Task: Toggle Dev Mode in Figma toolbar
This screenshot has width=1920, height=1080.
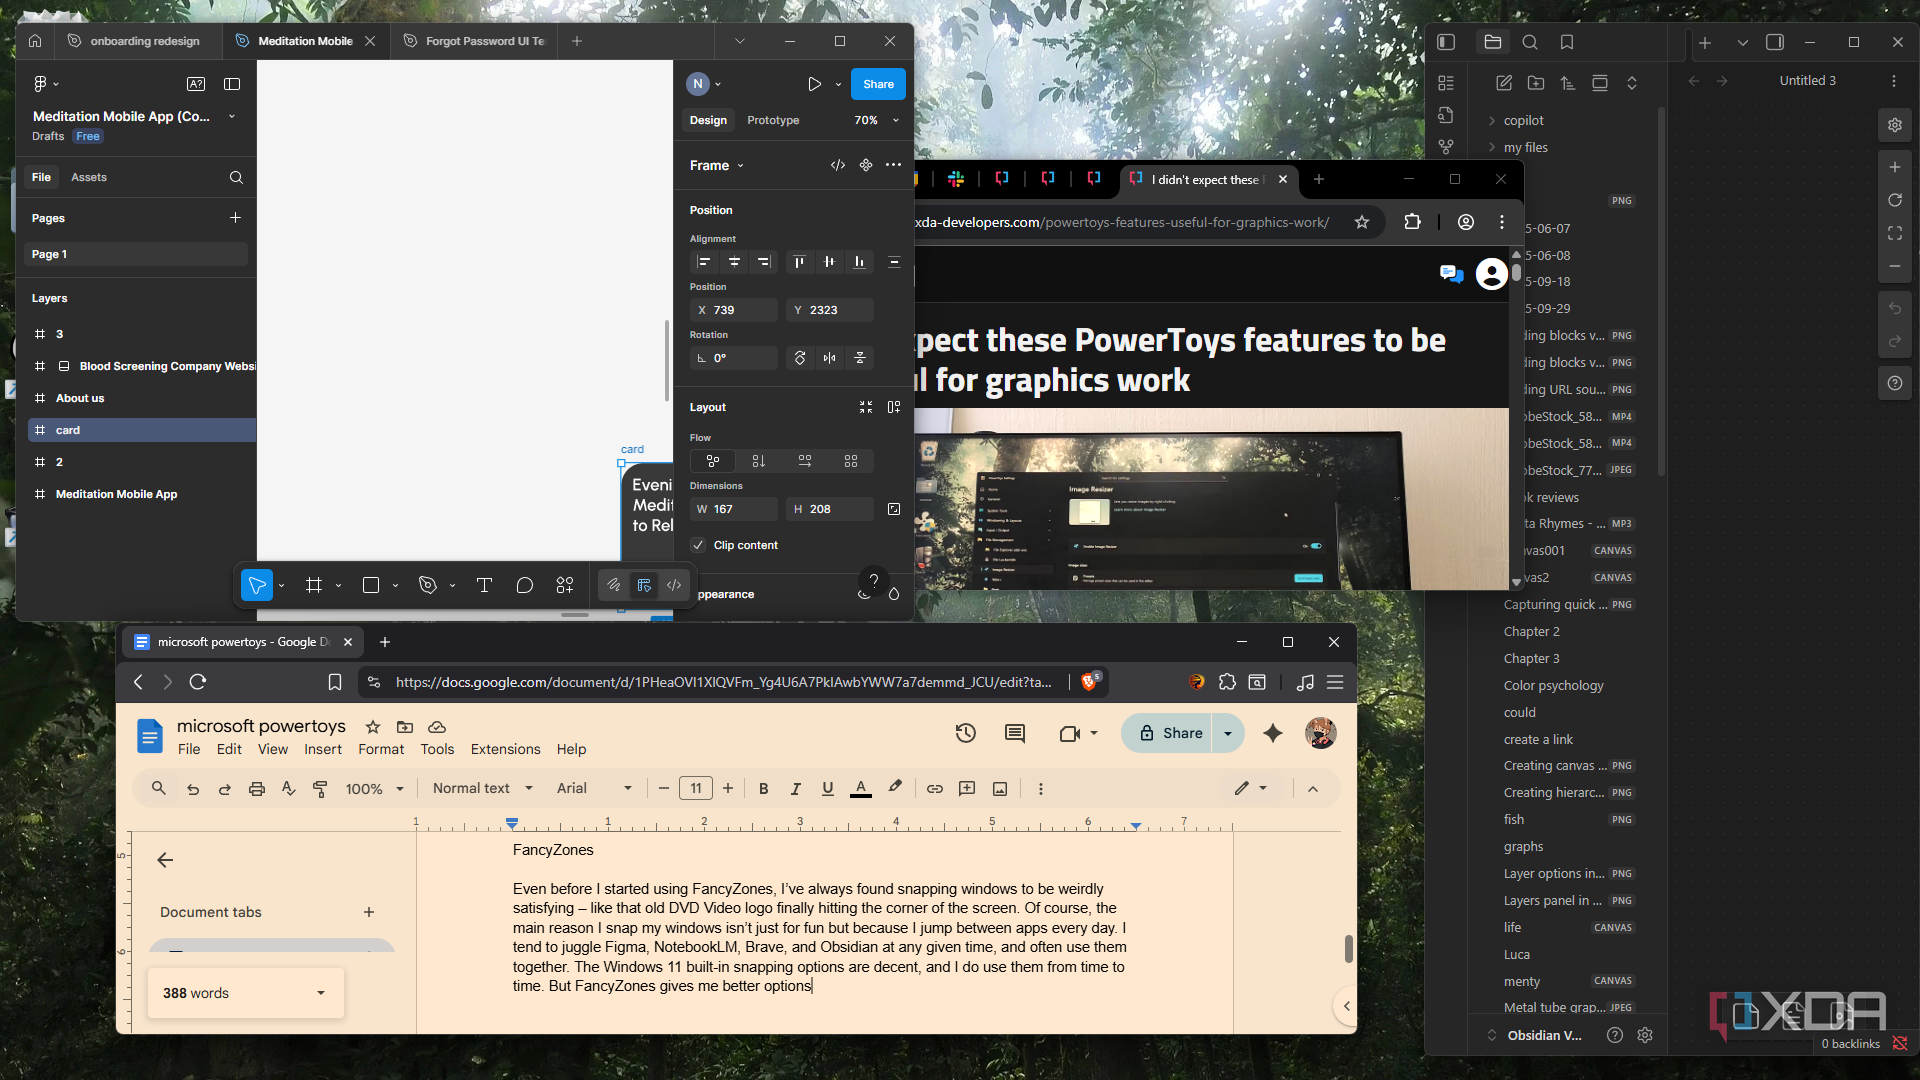Action: pos(674,586)
